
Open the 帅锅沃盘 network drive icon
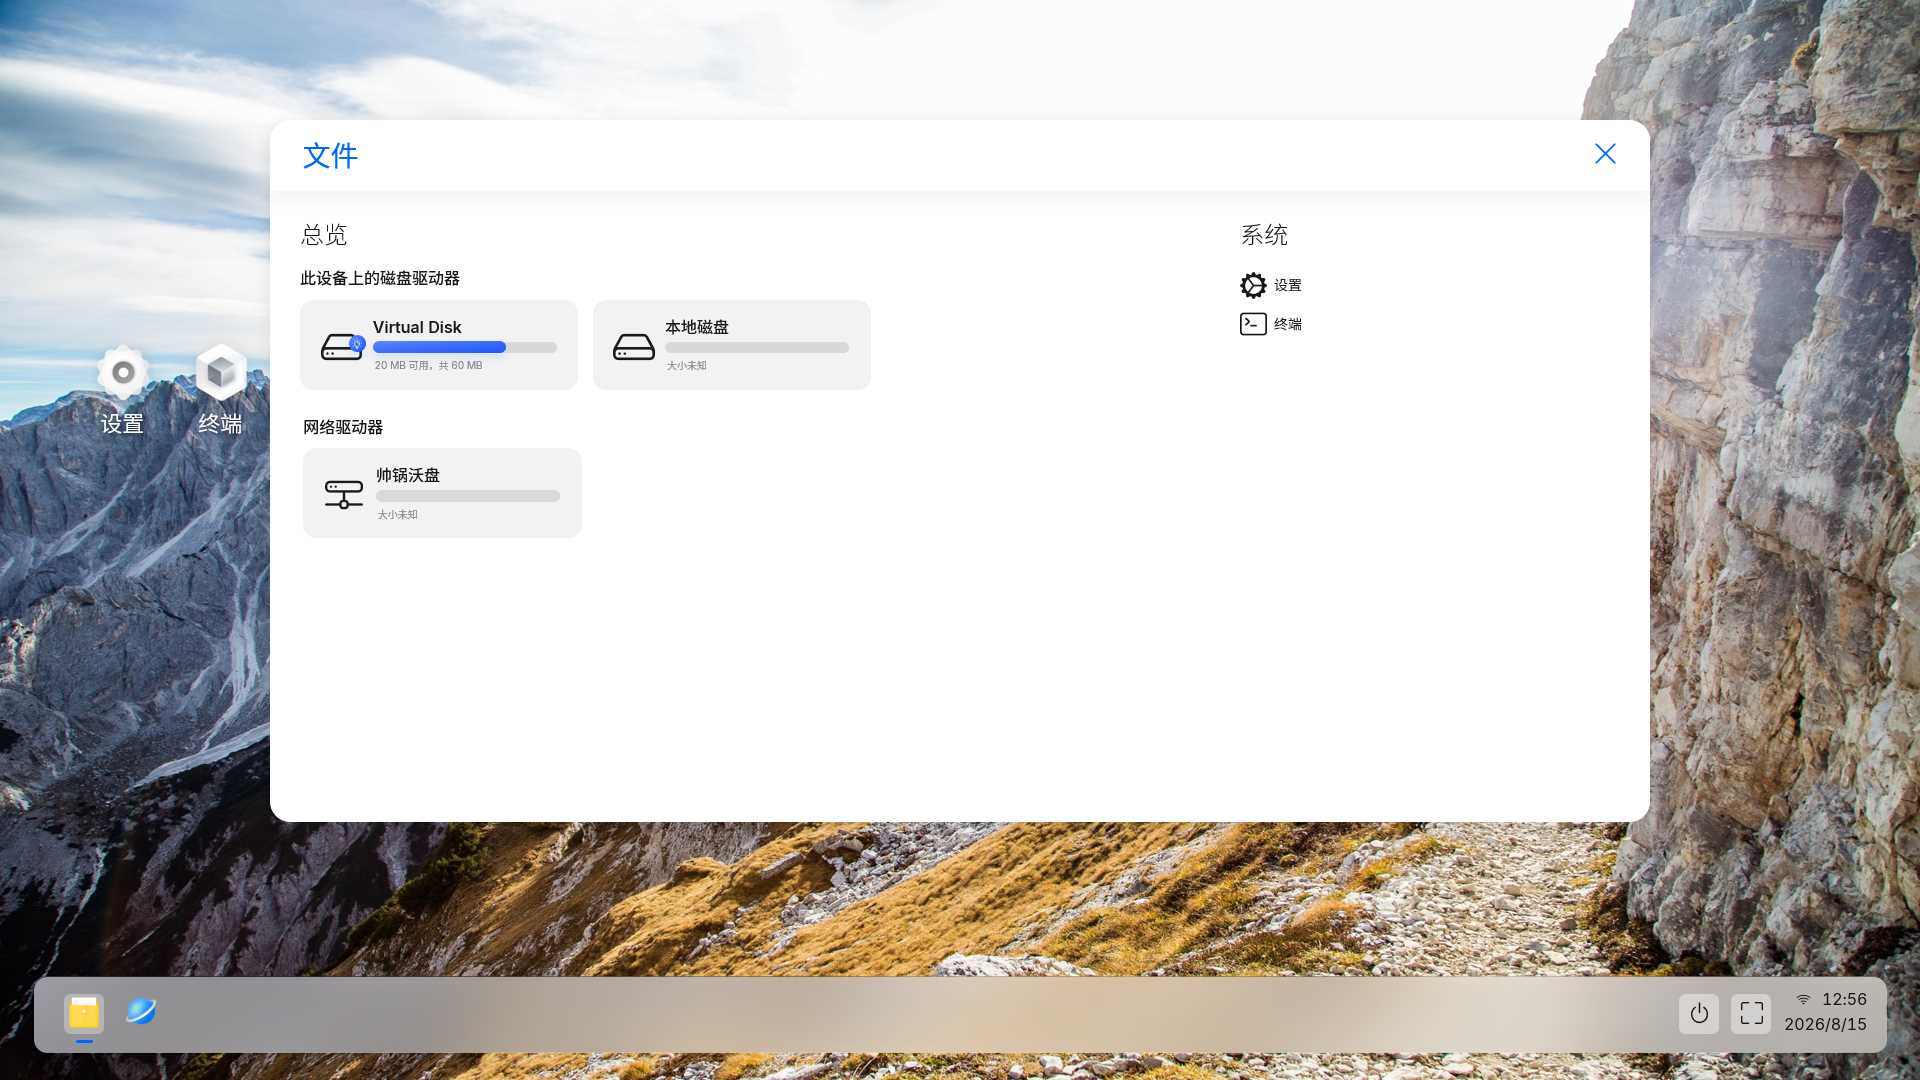344,494
